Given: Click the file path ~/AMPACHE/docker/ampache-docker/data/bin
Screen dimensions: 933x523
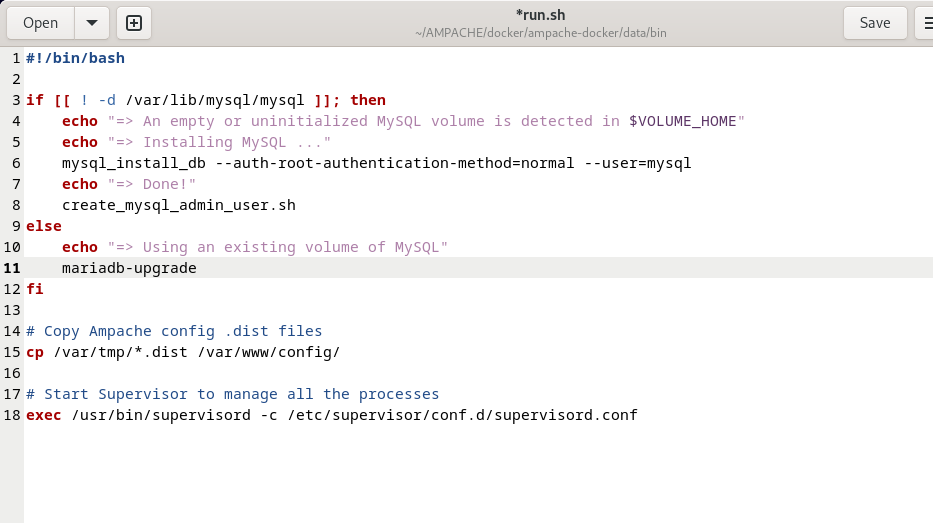Looking at the screenshot, I should click(540, 33).
